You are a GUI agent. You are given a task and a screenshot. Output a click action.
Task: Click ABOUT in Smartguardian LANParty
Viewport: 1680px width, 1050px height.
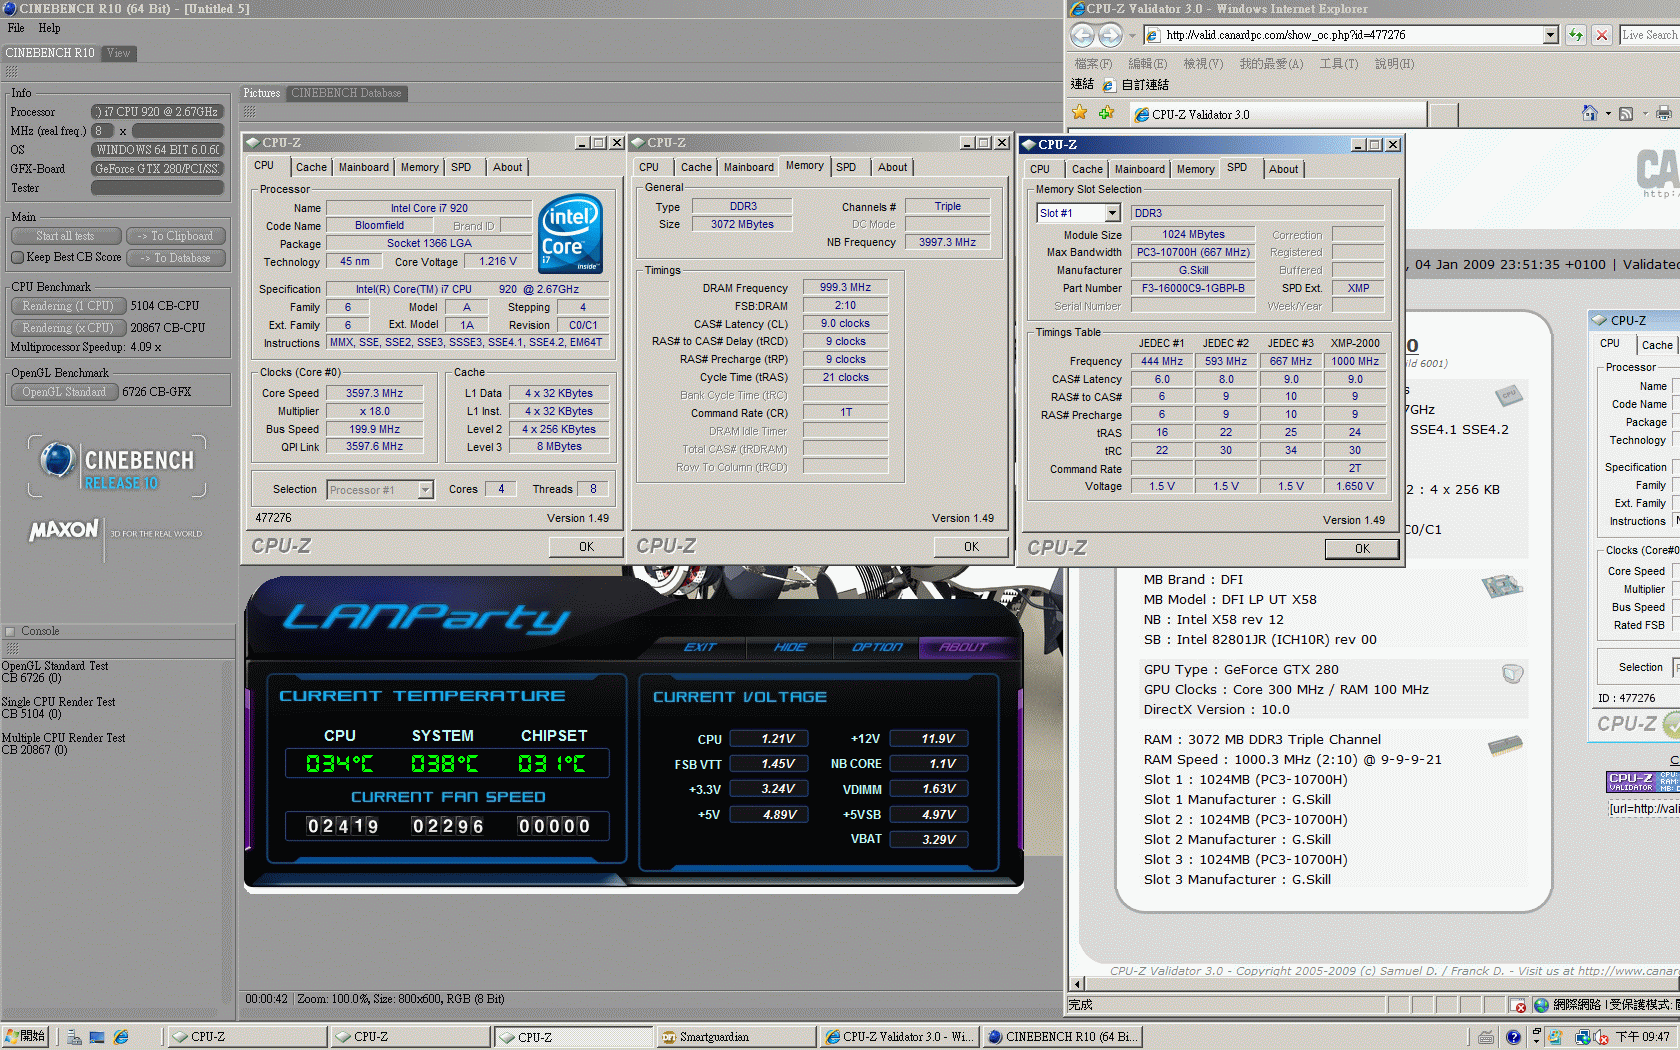pos(963,647)
